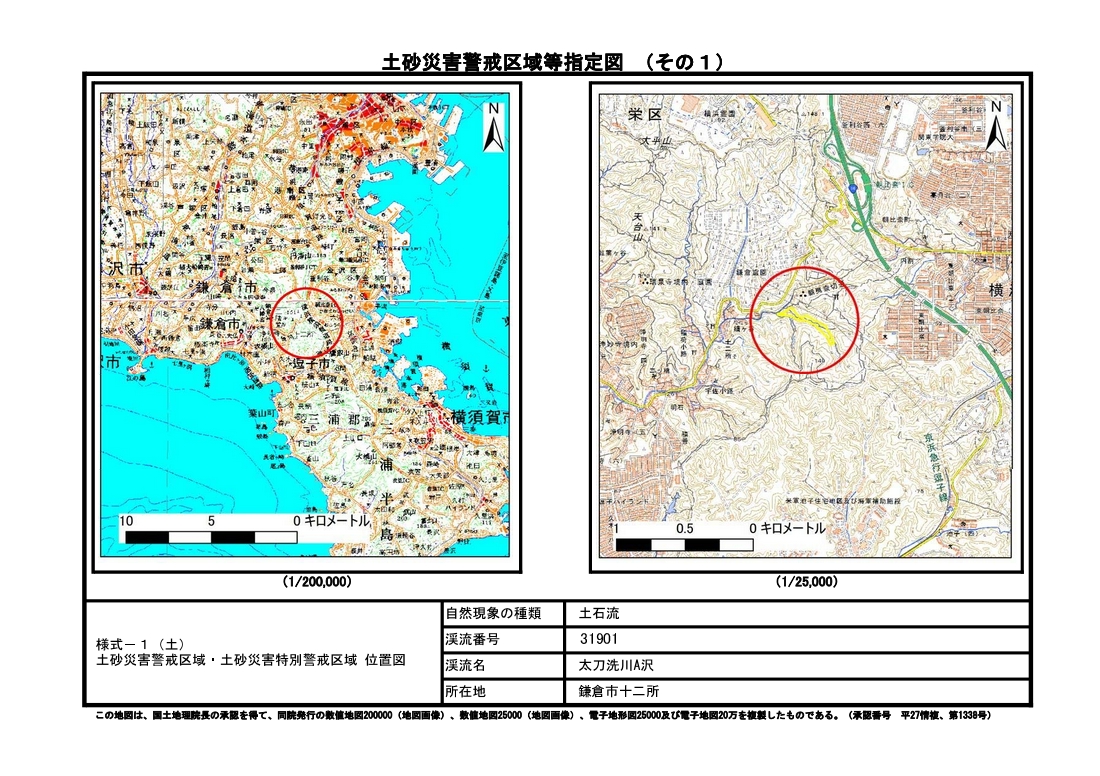Click the north arrow on the left map

click(x=493, y=127)
